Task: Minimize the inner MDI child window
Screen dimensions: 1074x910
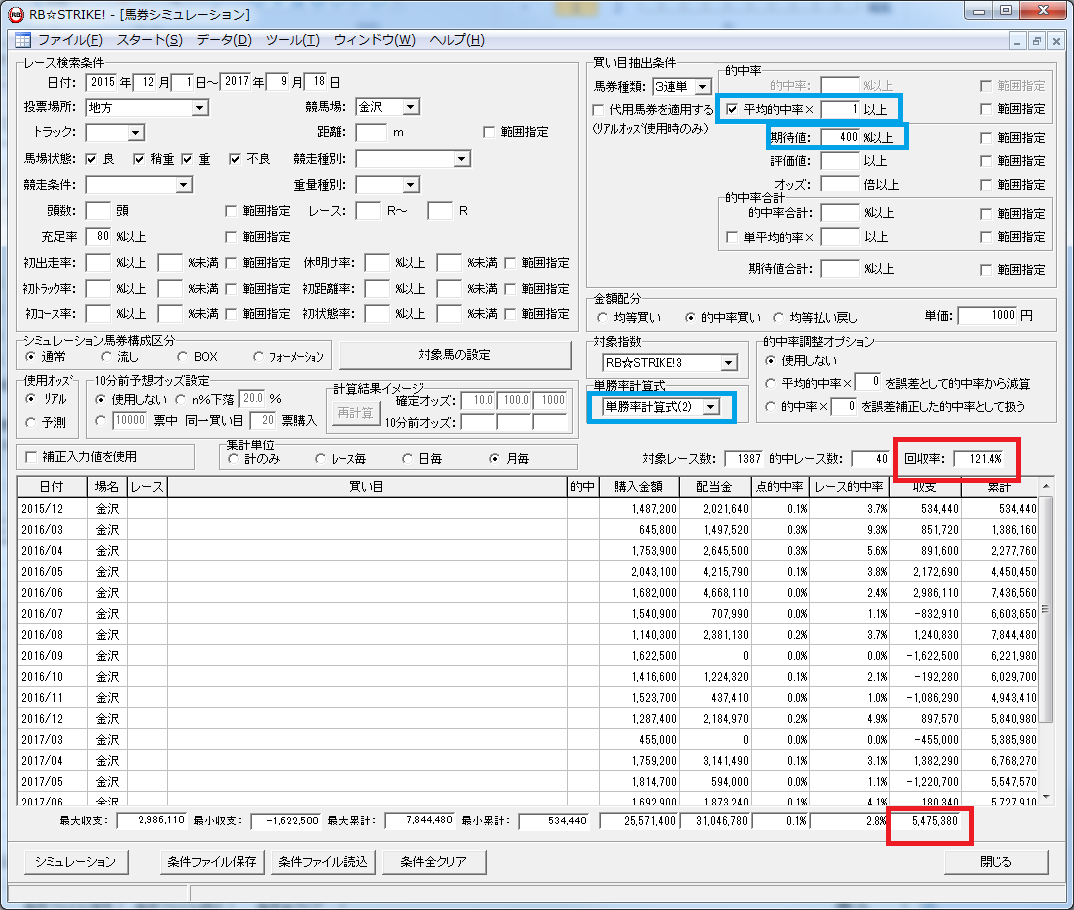Action: tap(1017, 41)
